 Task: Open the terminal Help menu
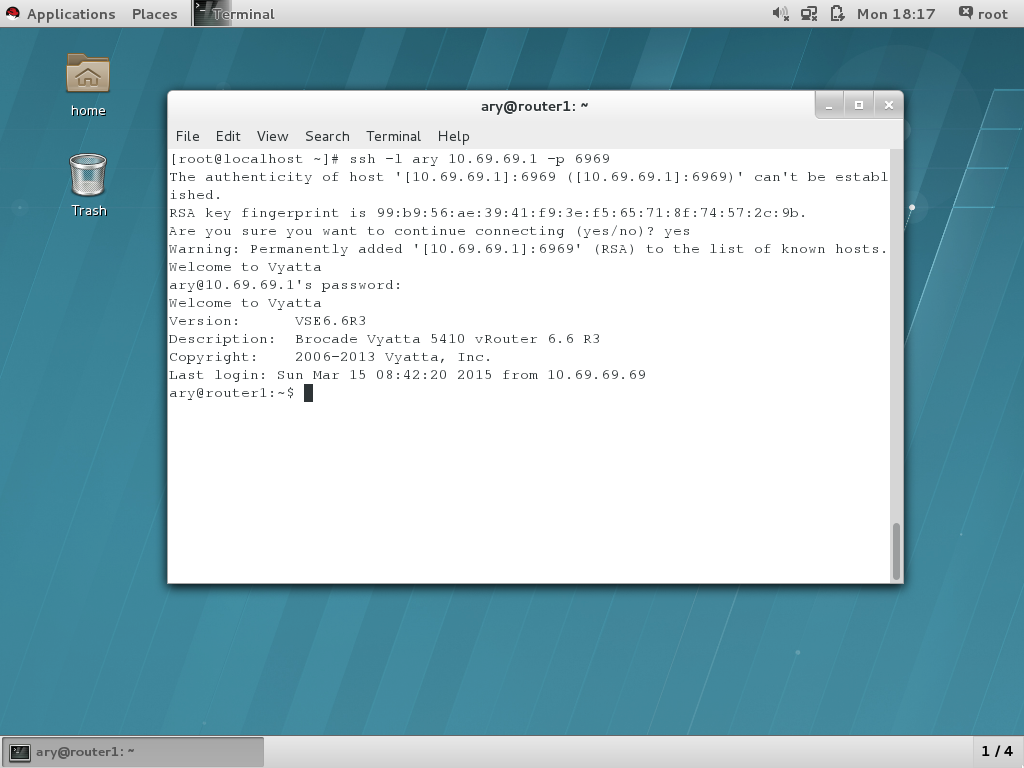[453, 136]
